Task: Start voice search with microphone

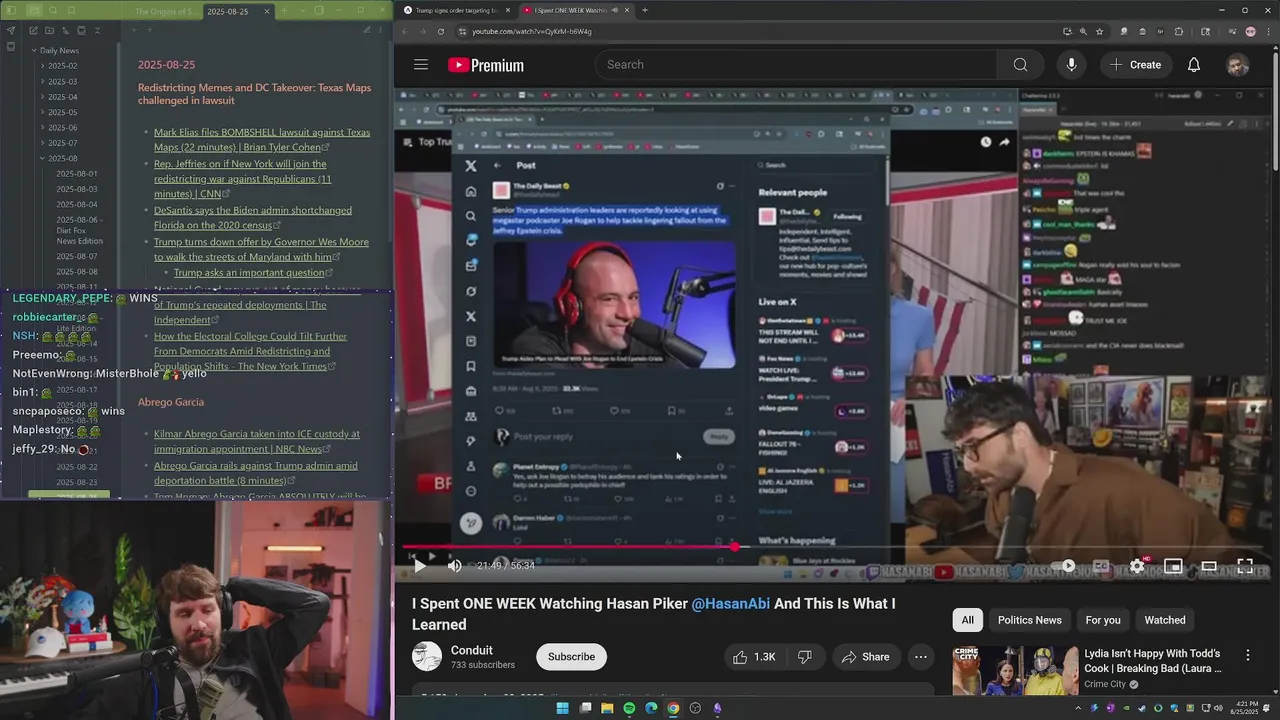Action: click(x=1071, y=65)
